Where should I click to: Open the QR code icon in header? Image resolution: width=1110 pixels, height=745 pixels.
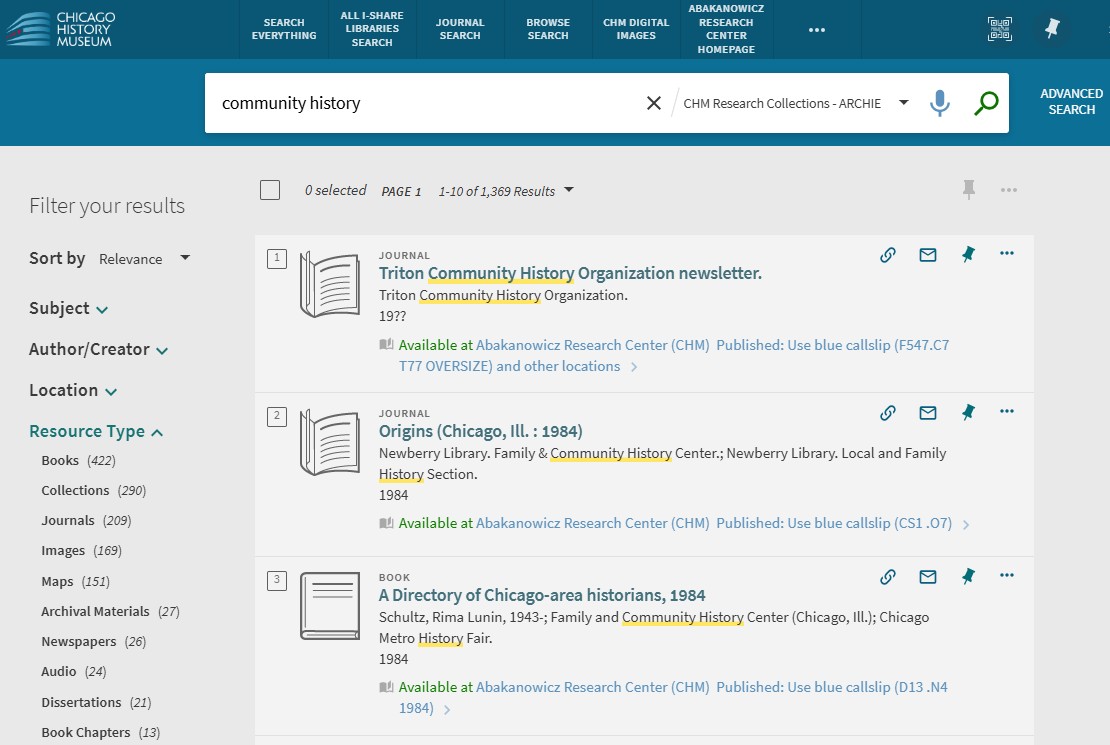pyautogui.click(x=1000, y=29)
